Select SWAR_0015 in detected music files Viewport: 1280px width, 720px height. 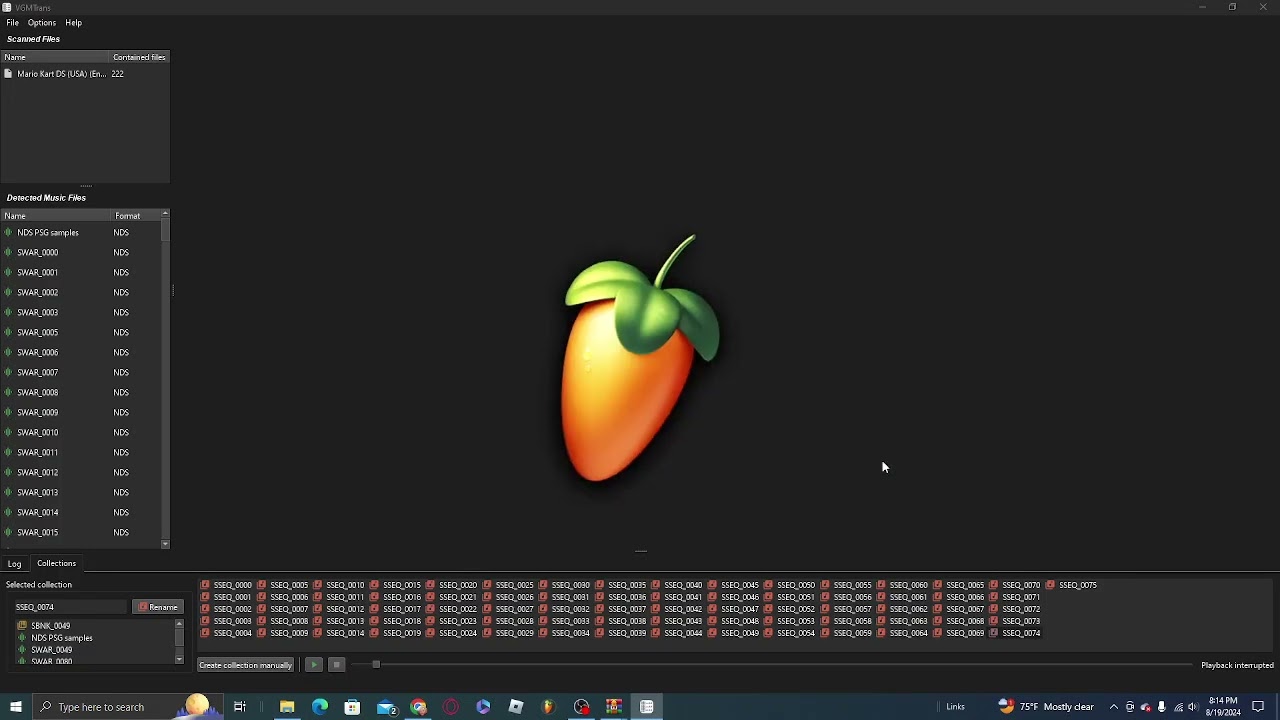82,533
